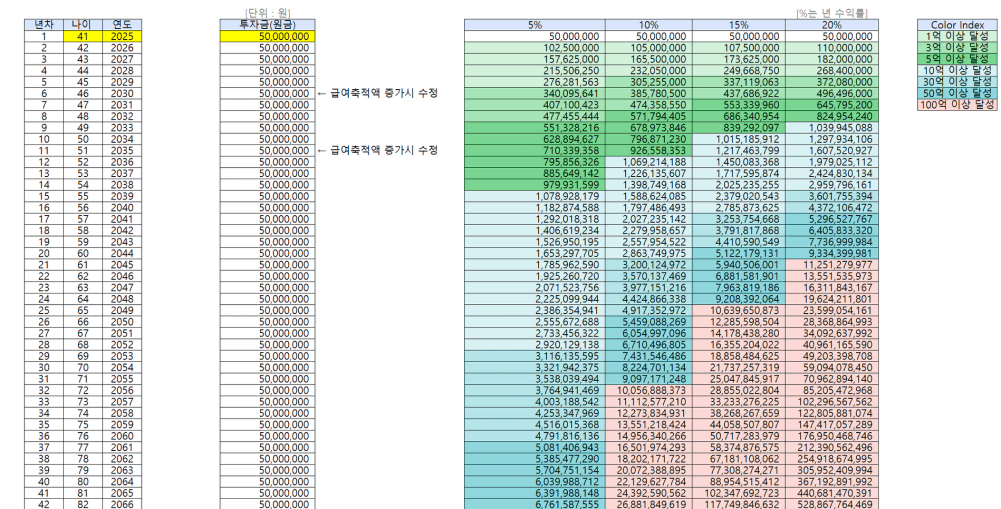This screenshot has width=1001, height=509.
Task: Click the 15% return column header
Action: 739,24
